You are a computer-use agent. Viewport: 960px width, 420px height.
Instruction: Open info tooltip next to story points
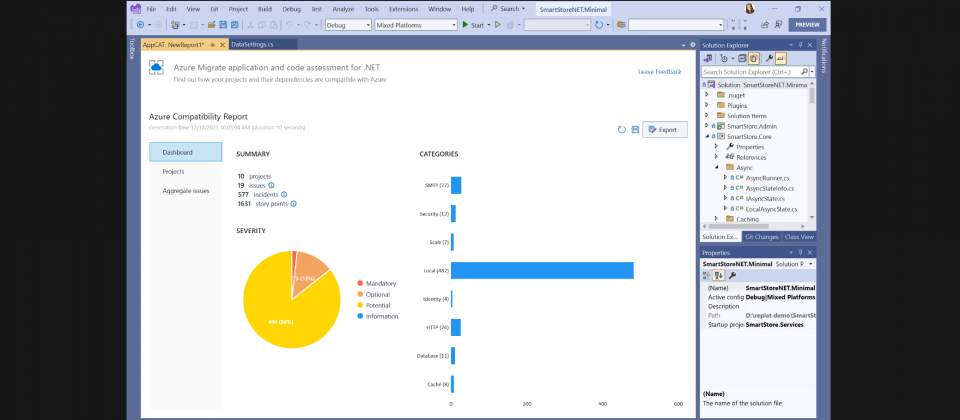(293, 203)
